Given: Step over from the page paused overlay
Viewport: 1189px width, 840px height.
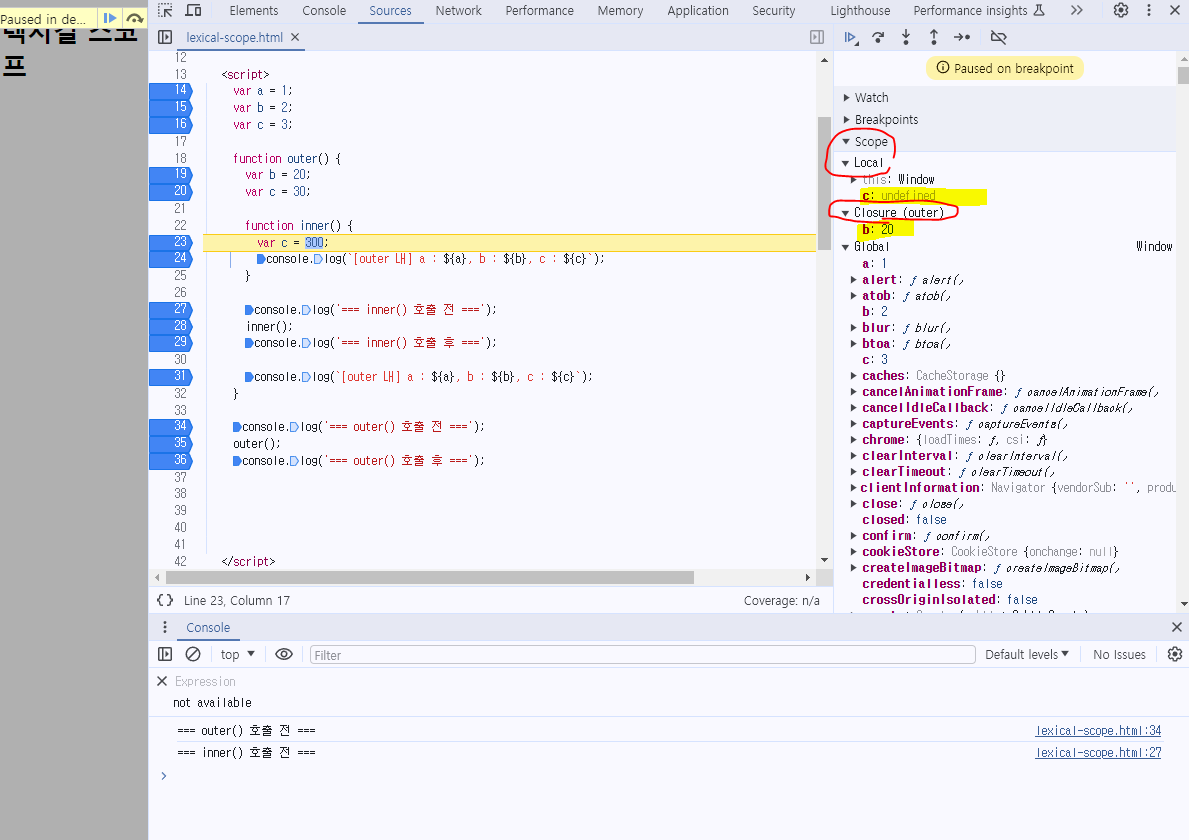Looking at the screenshot, I should tap(134, 18).
